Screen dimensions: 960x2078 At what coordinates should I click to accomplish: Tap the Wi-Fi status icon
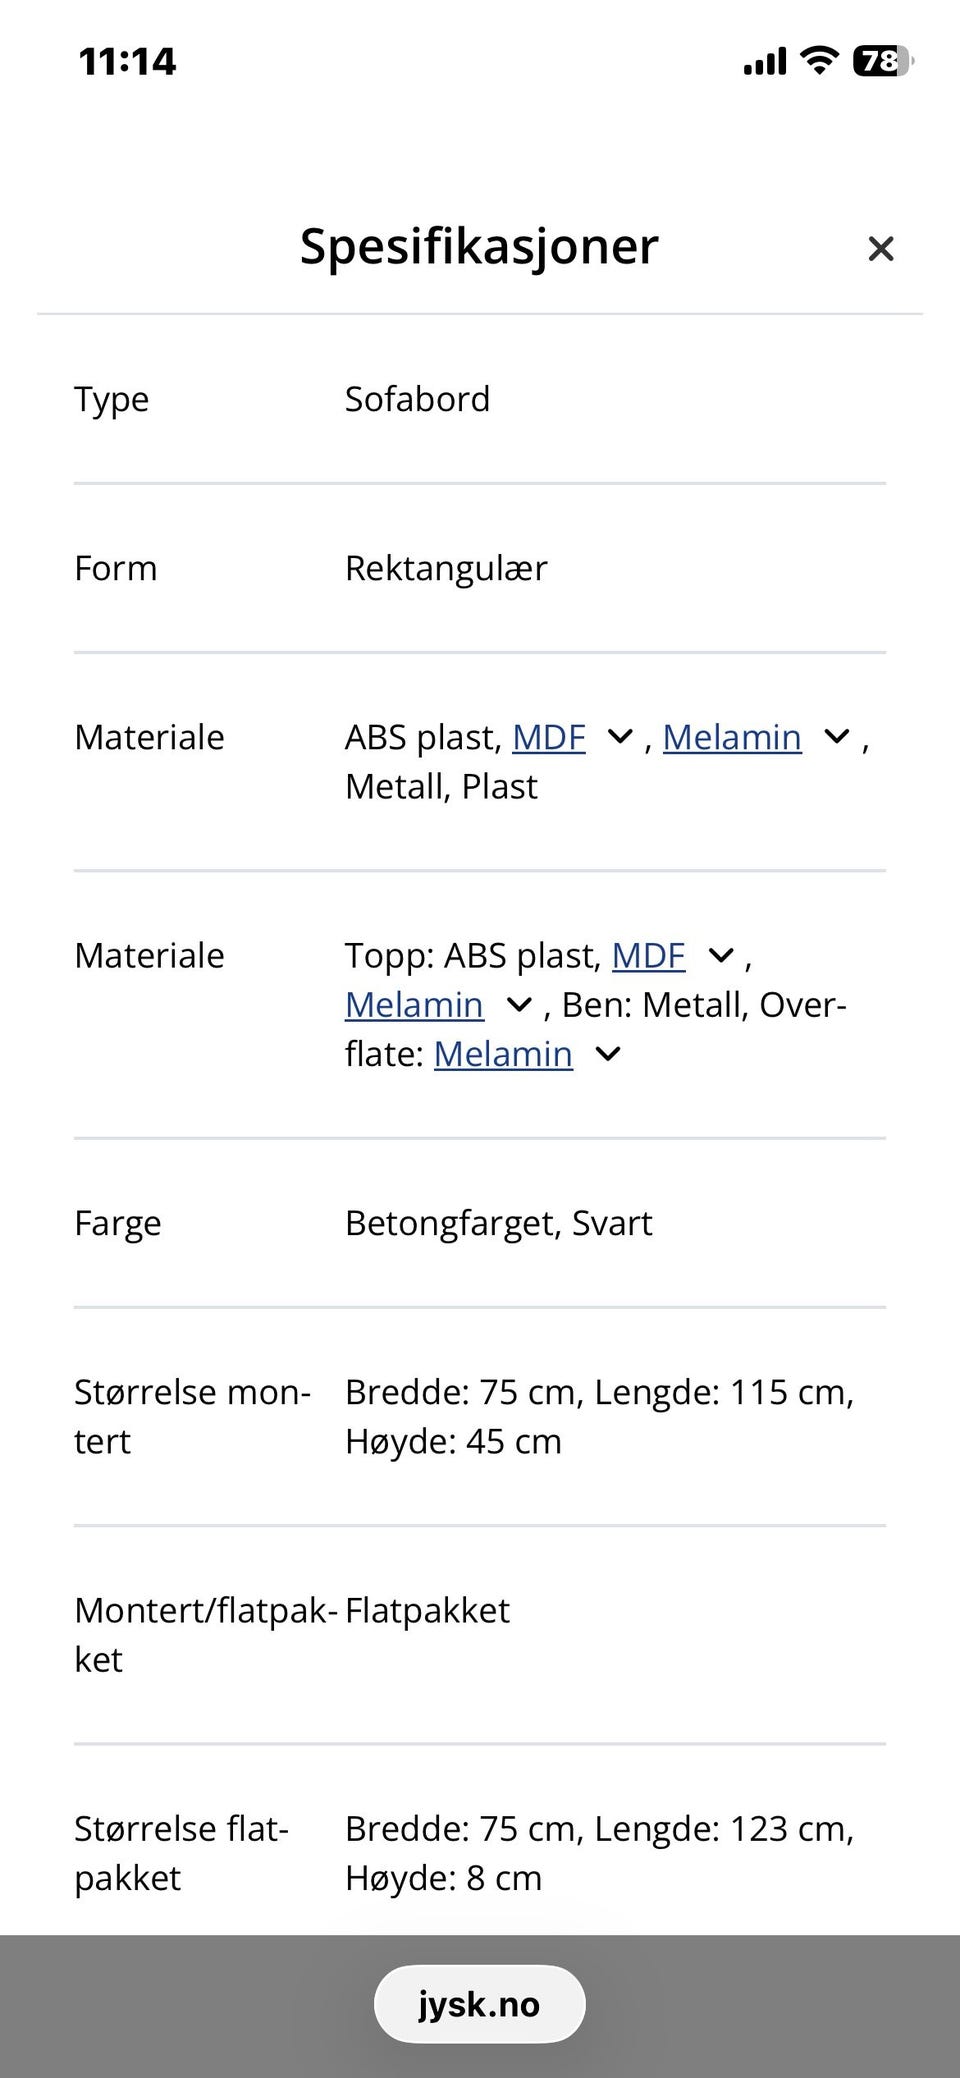click(820, 61)
